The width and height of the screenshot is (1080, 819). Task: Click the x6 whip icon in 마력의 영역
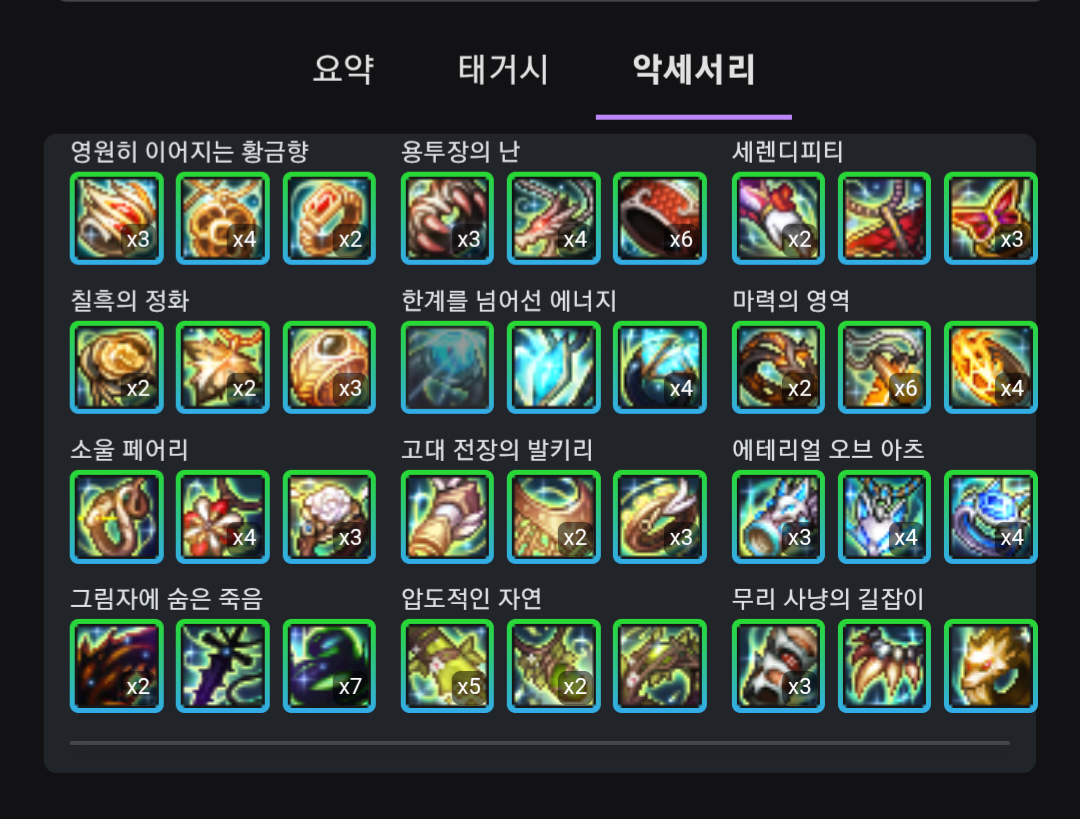click(x=884, y=367)
